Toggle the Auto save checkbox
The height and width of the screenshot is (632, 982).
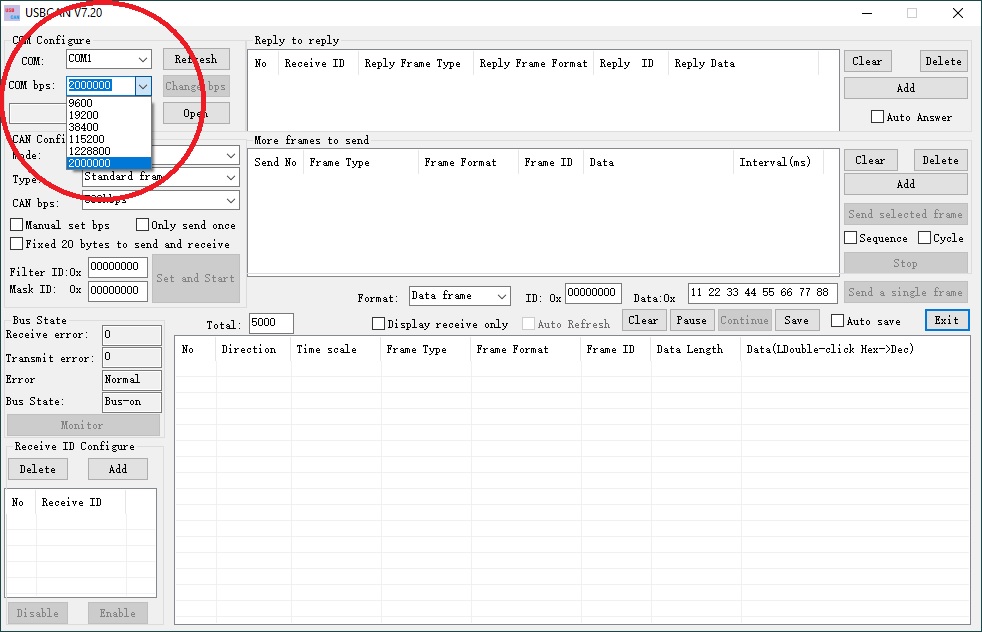[x=838, y=321]
